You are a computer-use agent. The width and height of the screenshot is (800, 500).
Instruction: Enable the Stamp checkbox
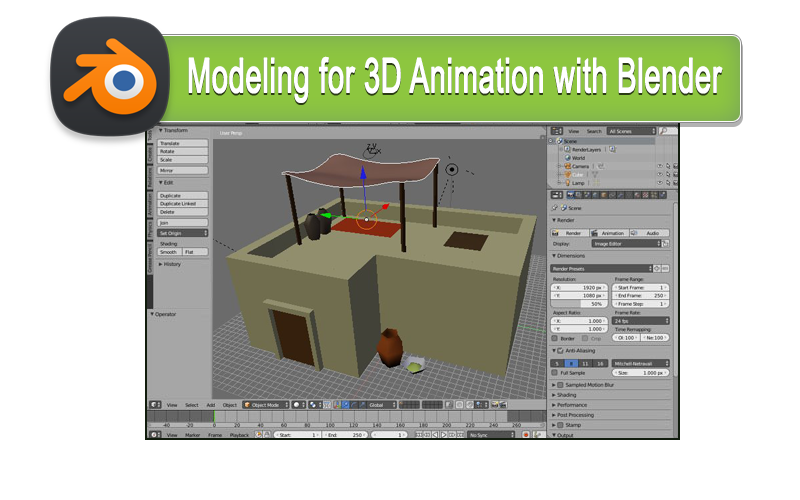561,424
